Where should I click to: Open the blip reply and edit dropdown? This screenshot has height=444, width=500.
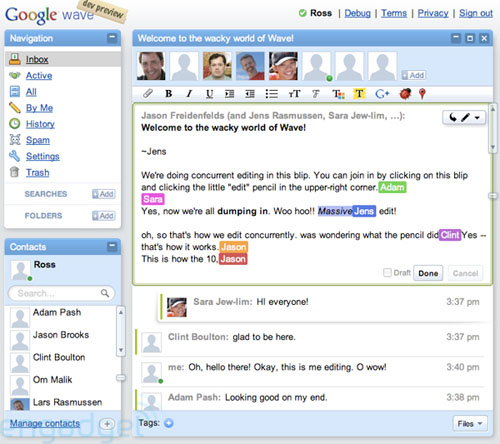(x=464, y=117)
